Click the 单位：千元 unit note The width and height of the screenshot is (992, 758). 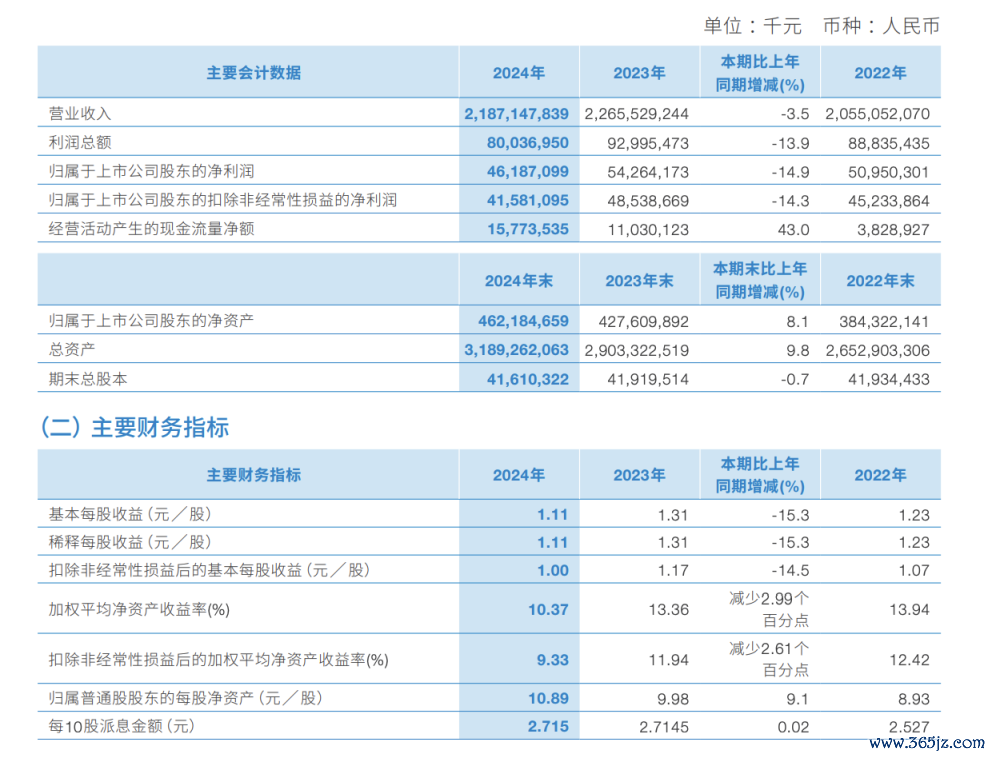tap(753, 26)
